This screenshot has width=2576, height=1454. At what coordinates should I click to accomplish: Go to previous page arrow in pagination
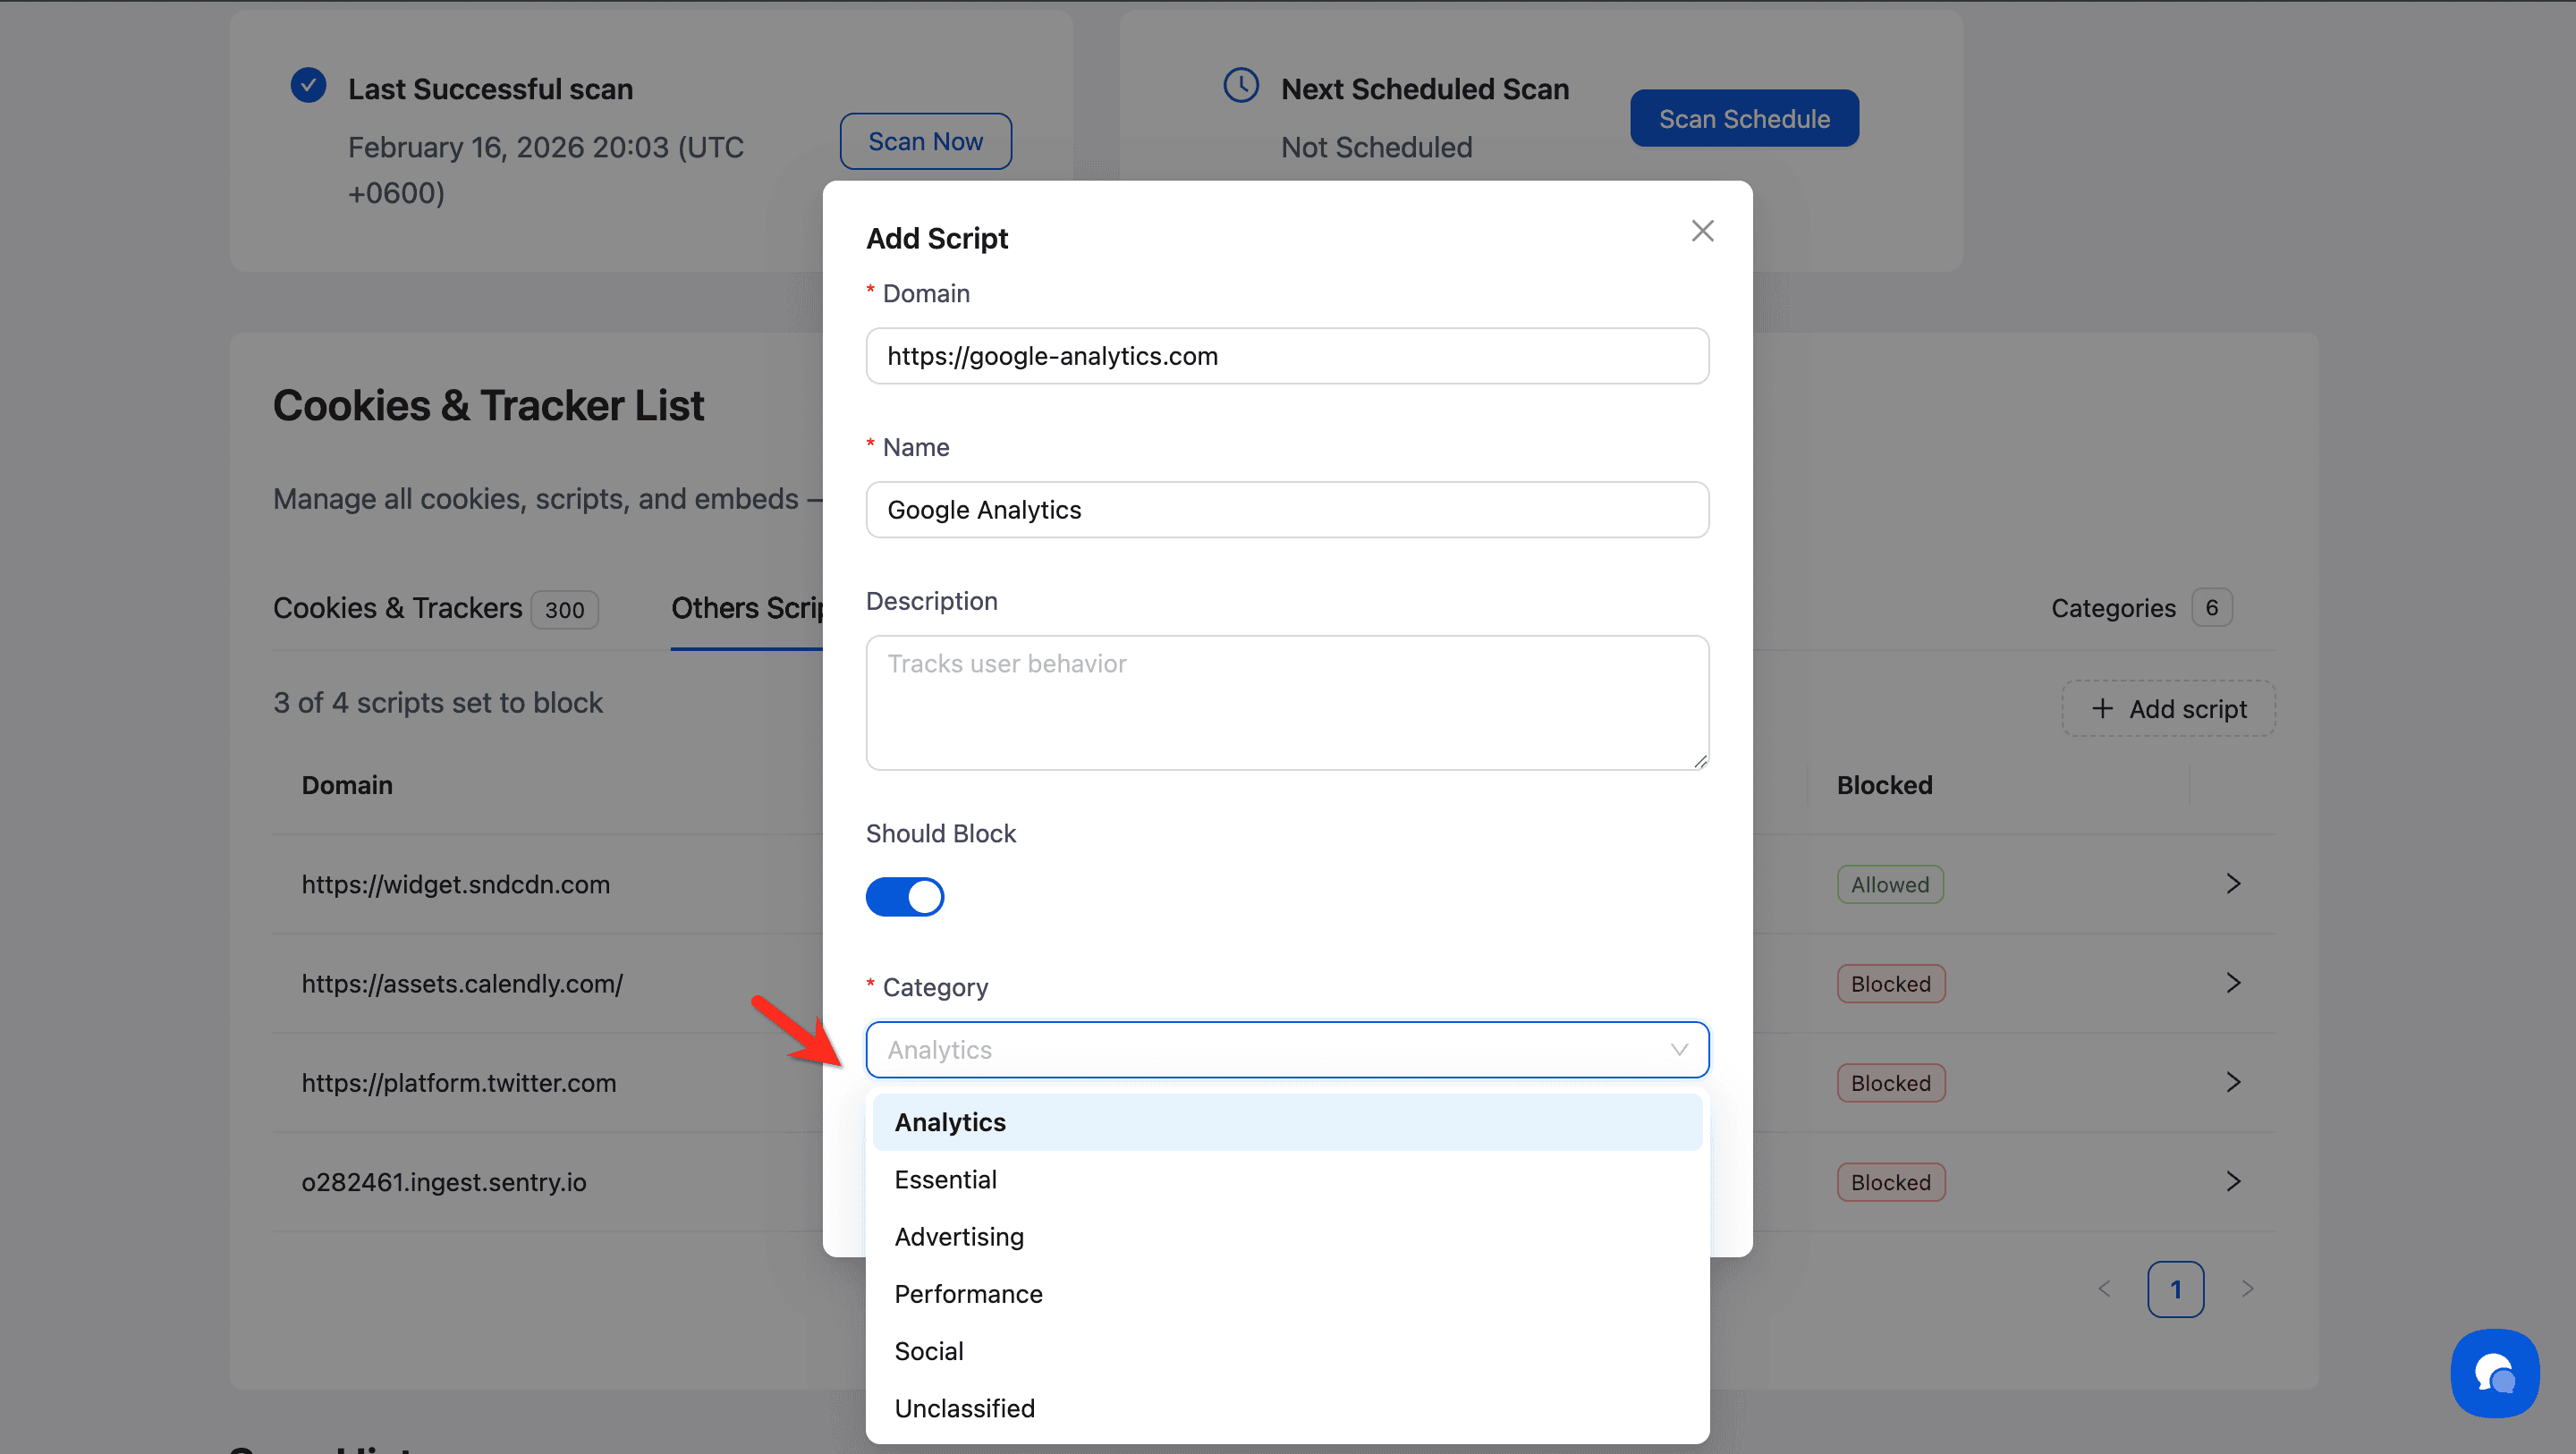coord(2104,1289)
